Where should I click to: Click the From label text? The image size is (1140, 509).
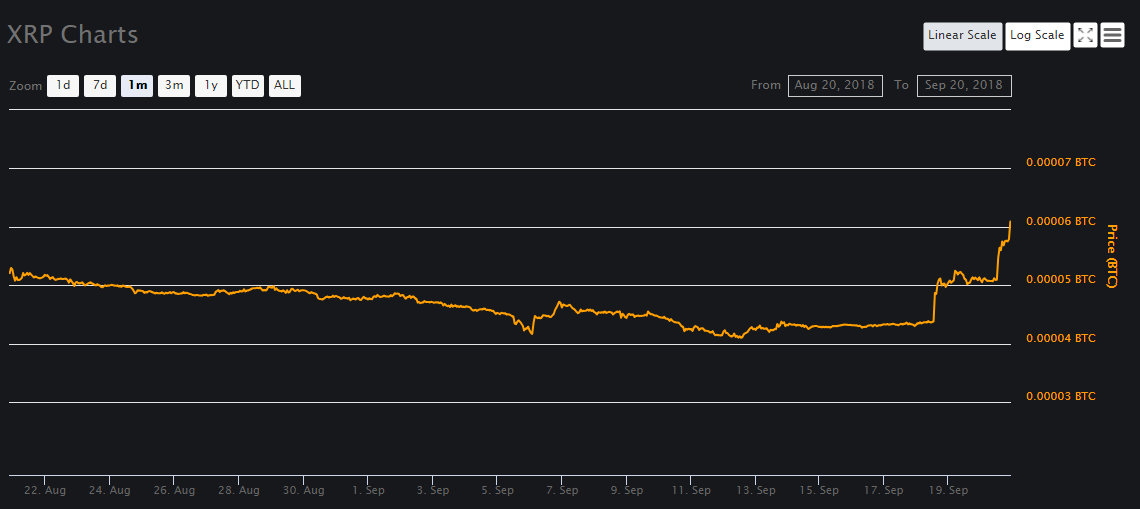(x=766, y=85)
